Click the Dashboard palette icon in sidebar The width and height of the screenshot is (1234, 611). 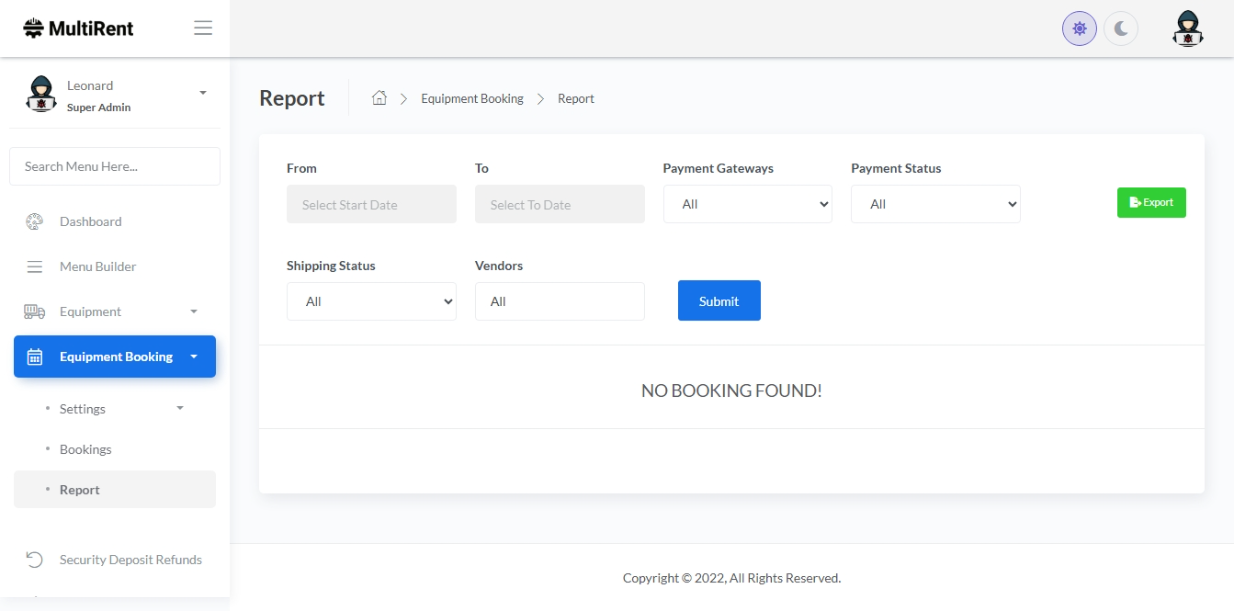34,221
